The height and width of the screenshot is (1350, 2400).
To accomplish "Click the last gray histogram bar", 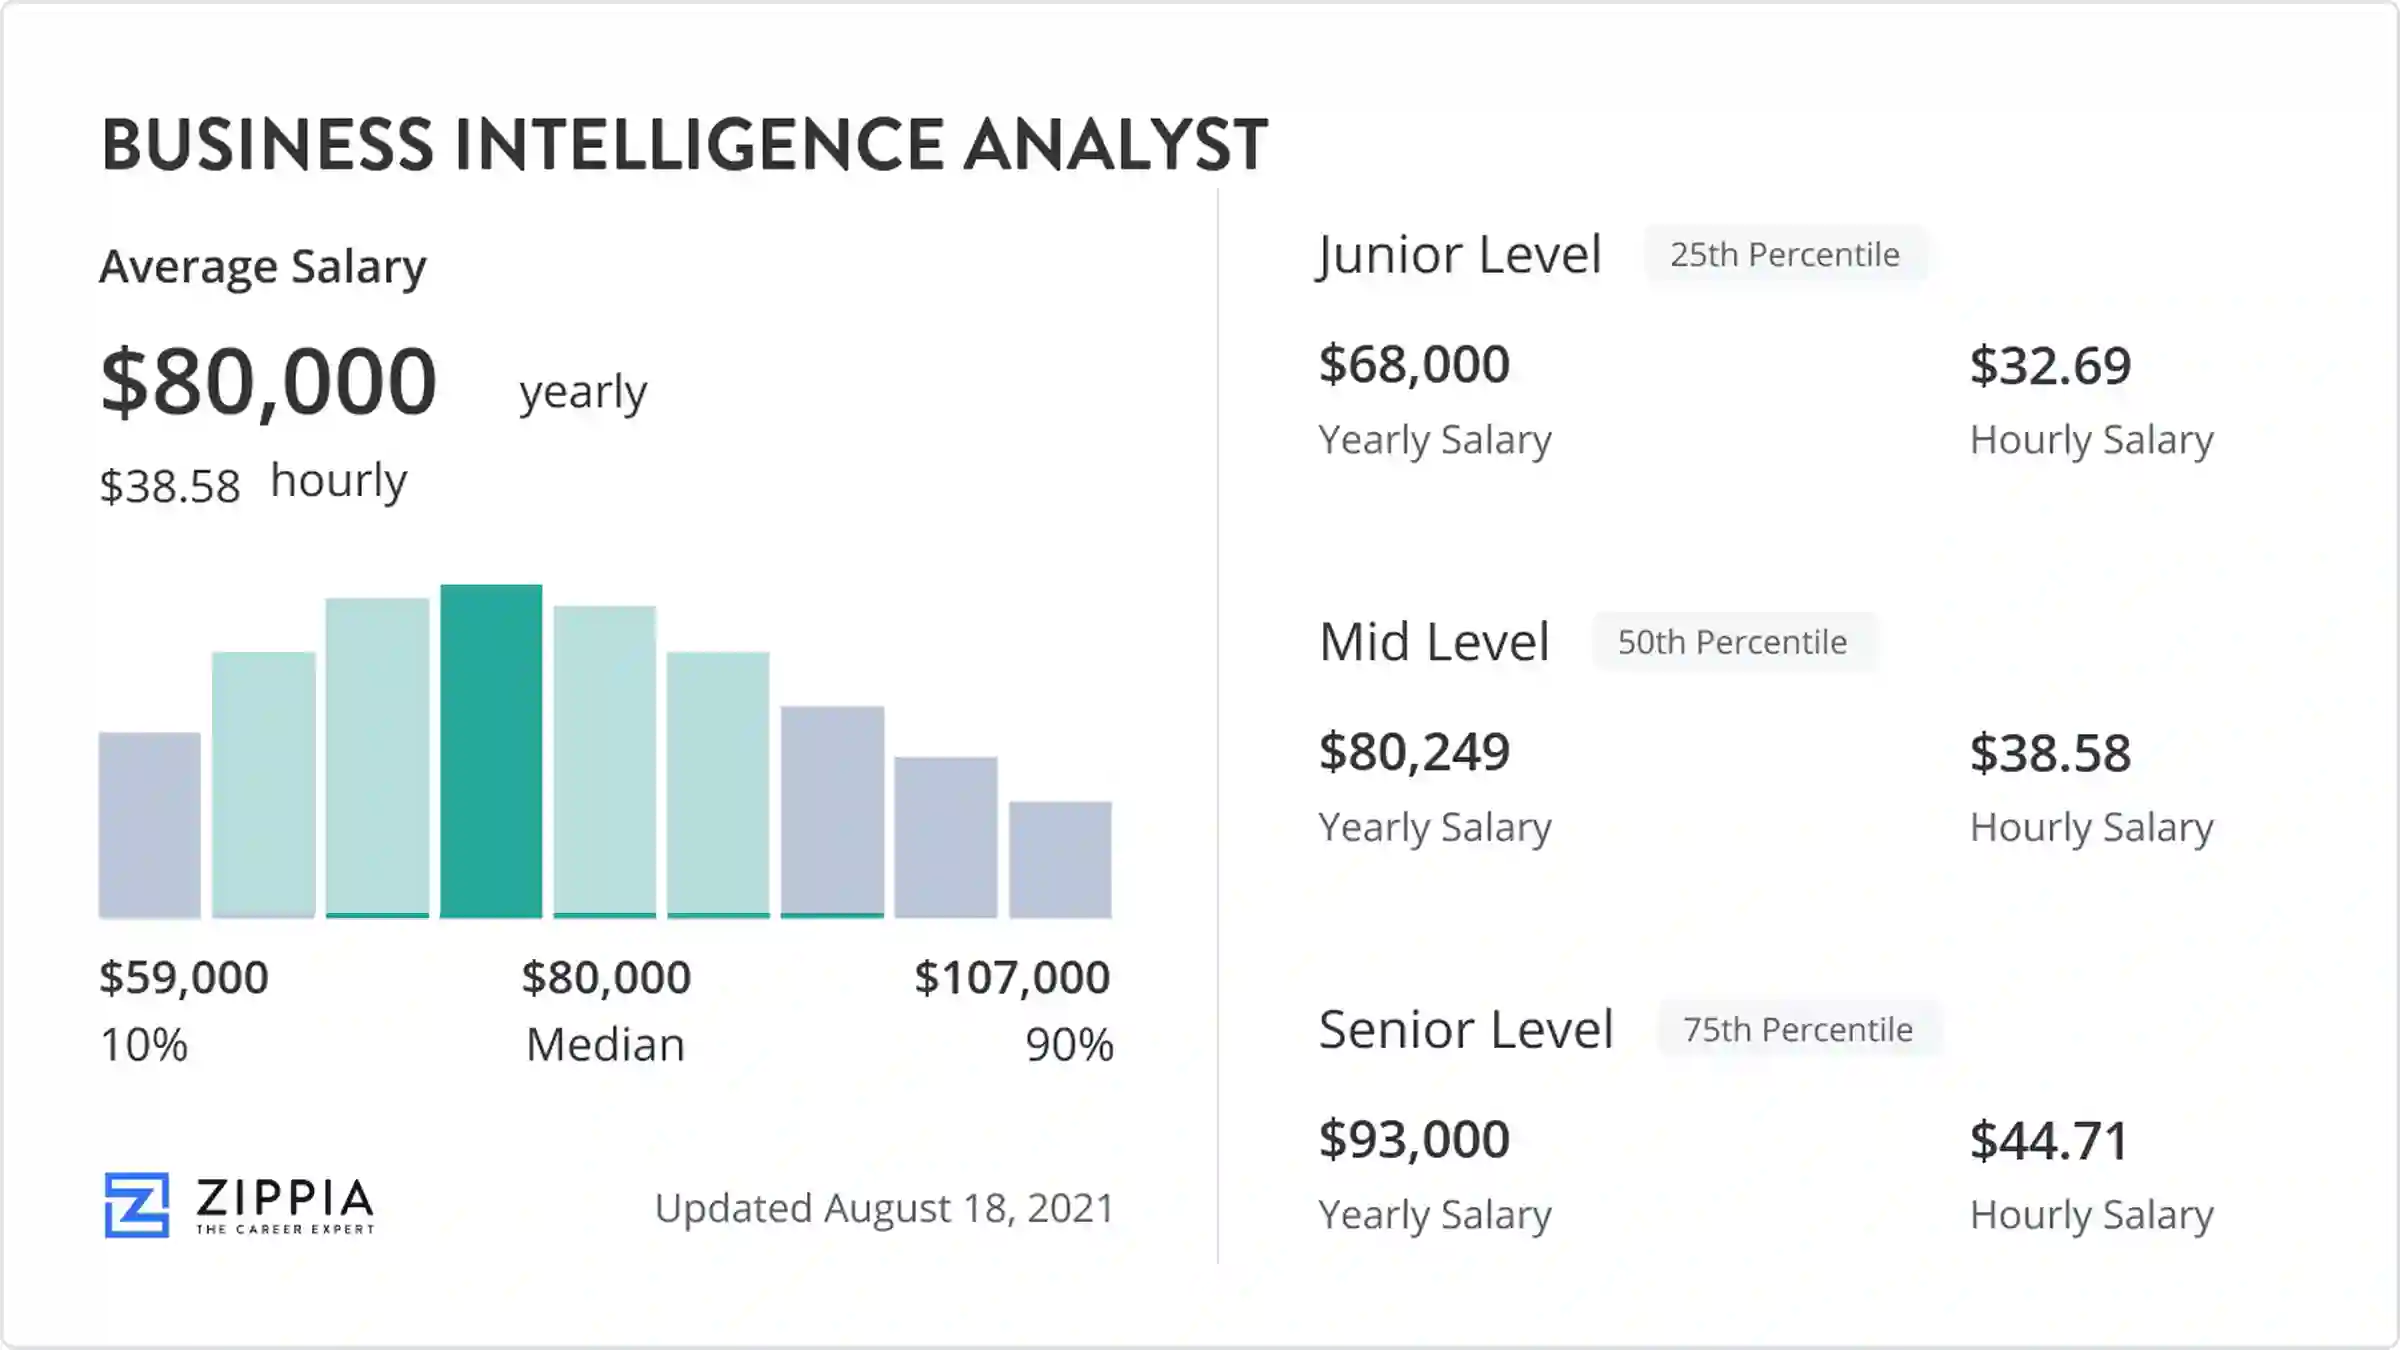I will pos(1060,859).
